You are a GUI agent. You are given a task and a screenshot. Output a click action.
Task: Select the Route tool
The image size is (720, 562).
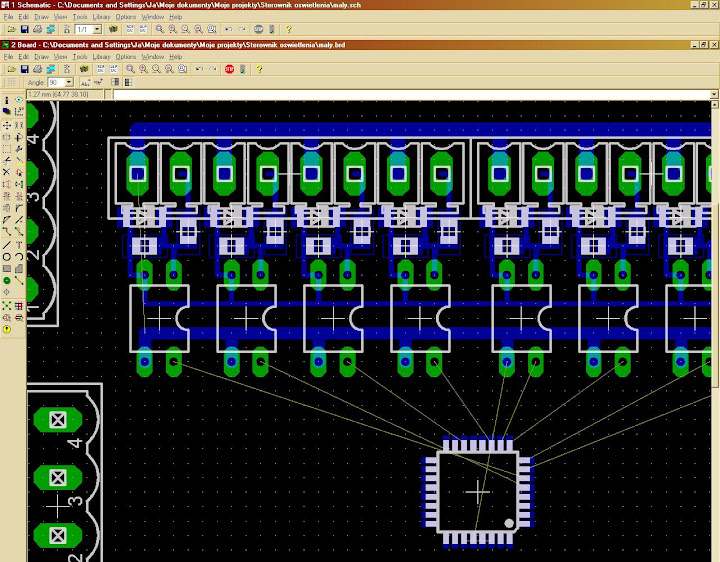(6, 232)
